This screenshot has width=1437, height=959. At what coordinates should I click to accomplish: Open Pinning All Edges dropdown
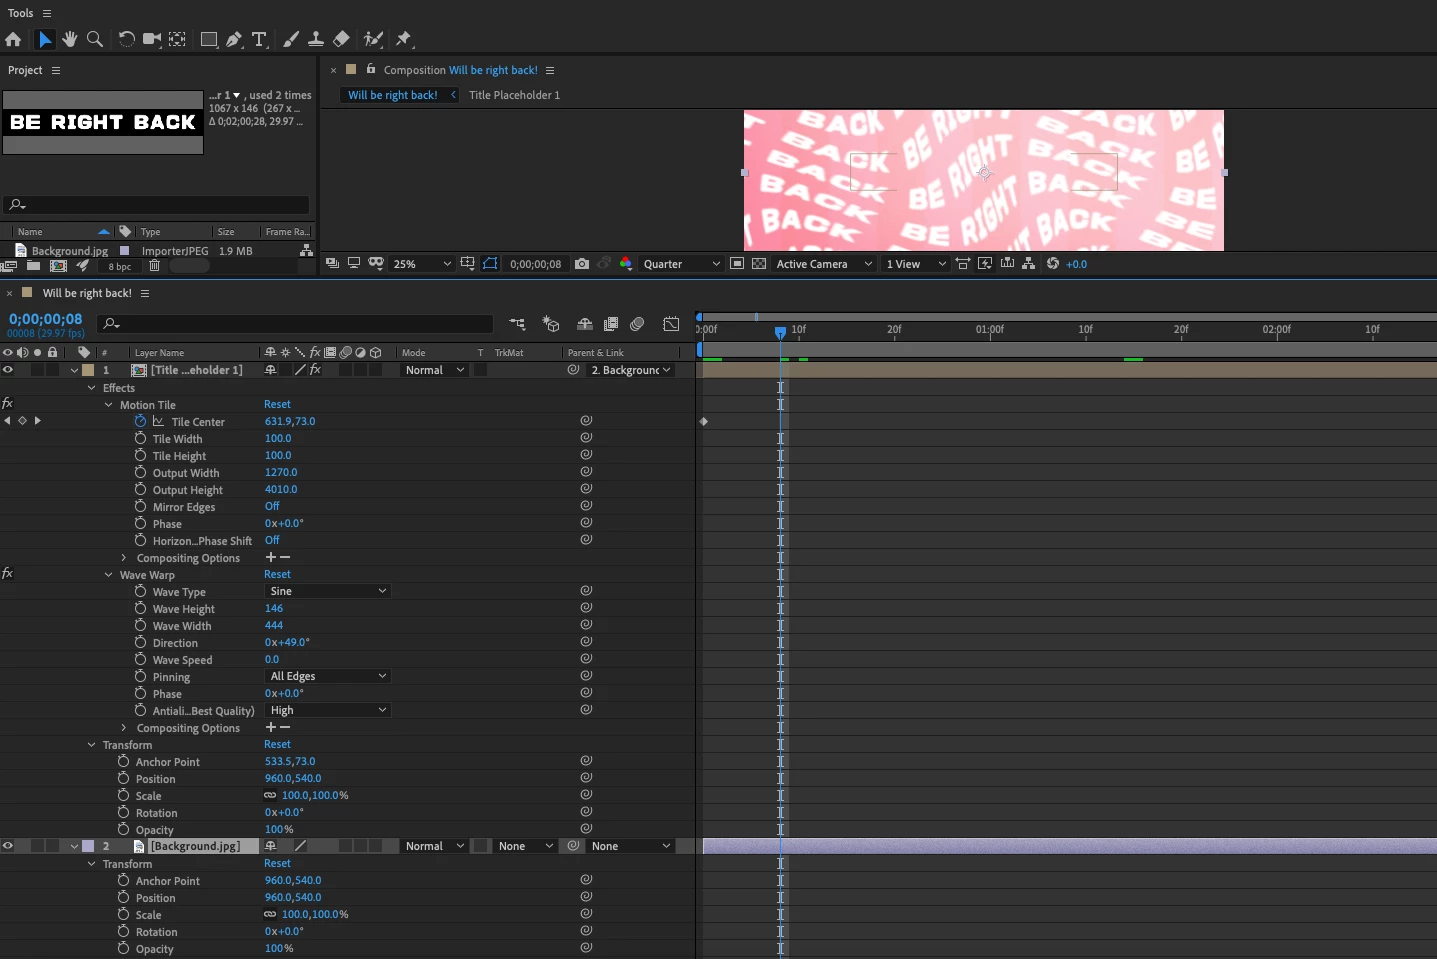click(x=327, y=676)
